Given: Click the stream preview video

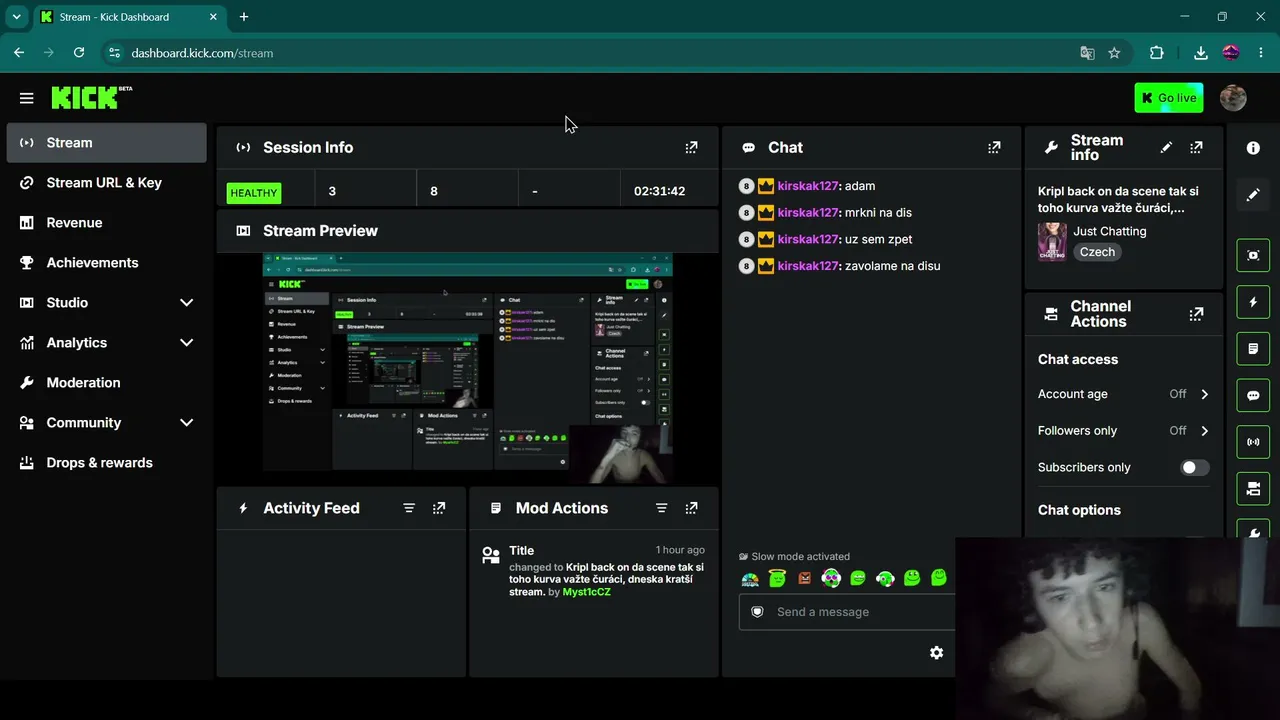Looking at the screenshot, I should click(468, 368).
